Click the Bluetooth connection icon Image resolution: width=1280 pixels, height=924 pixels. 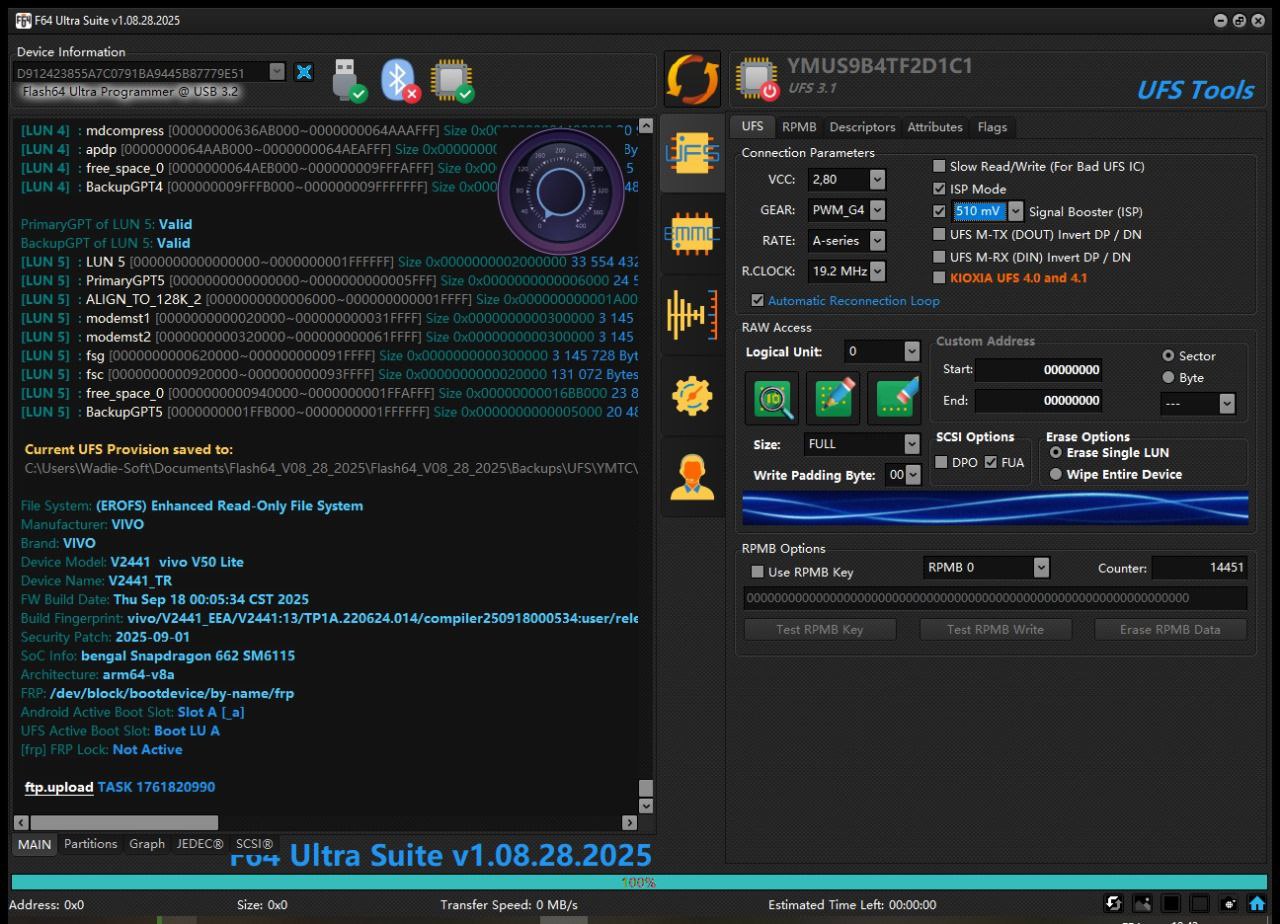pos(400,80)
